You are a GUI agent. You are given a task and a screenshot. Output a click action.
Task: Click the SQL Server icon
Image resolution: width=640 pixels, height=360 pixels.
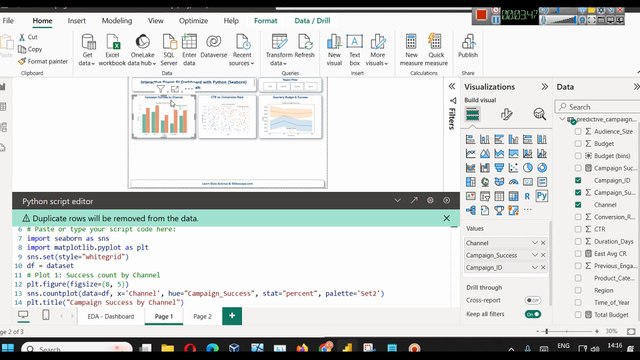[169, 50]
